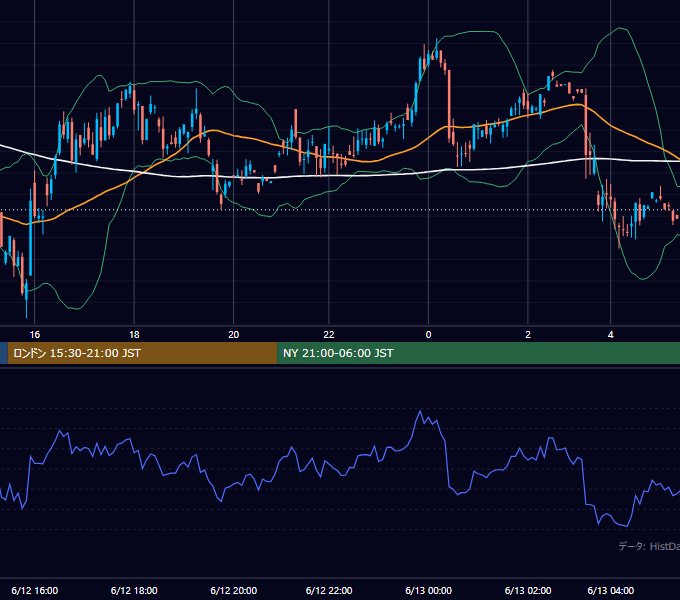This screenshot has height=600, width=680.
Task: Click the 2 hour label on time axis
Action: click(528, 335)
